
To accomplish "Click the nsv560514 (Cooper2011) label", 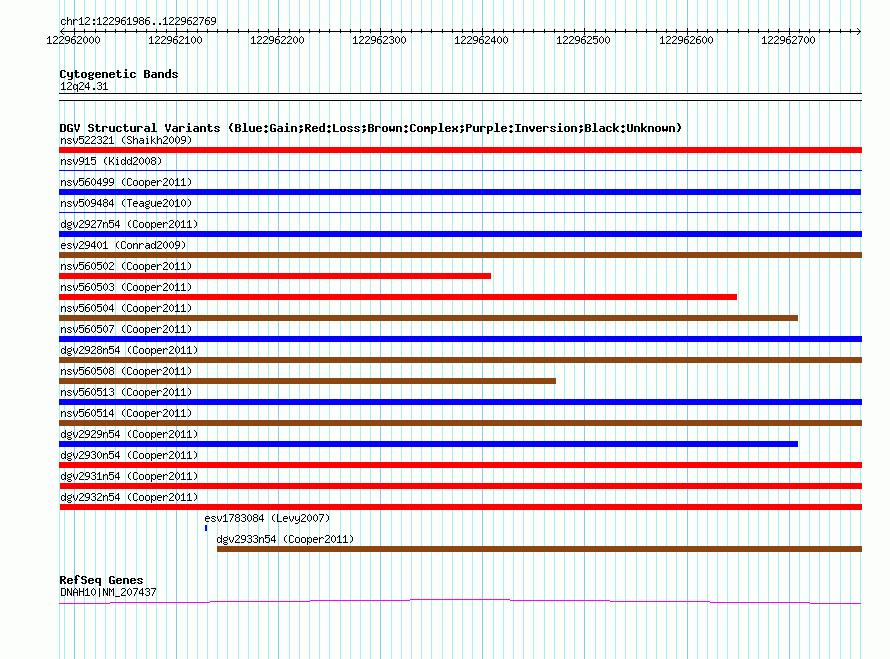I will [x=126, y=413].
